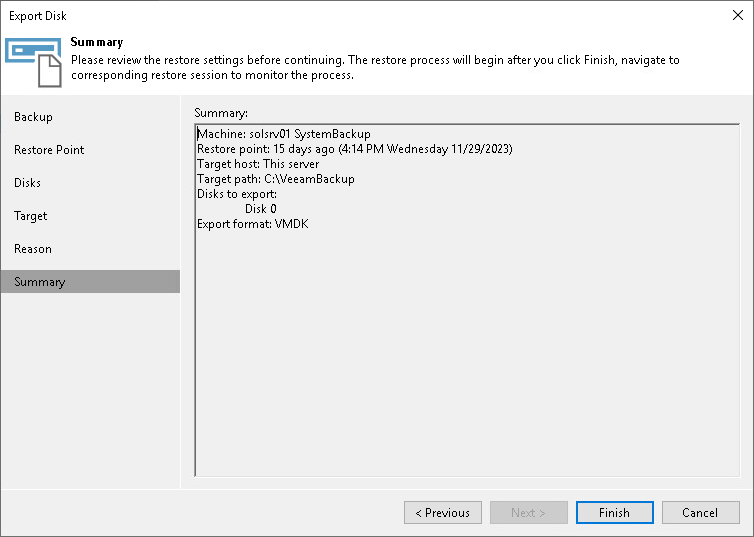Viewport: 754px width, 537px height.
Task: Click the Previous button
Action: pos(443,512)
